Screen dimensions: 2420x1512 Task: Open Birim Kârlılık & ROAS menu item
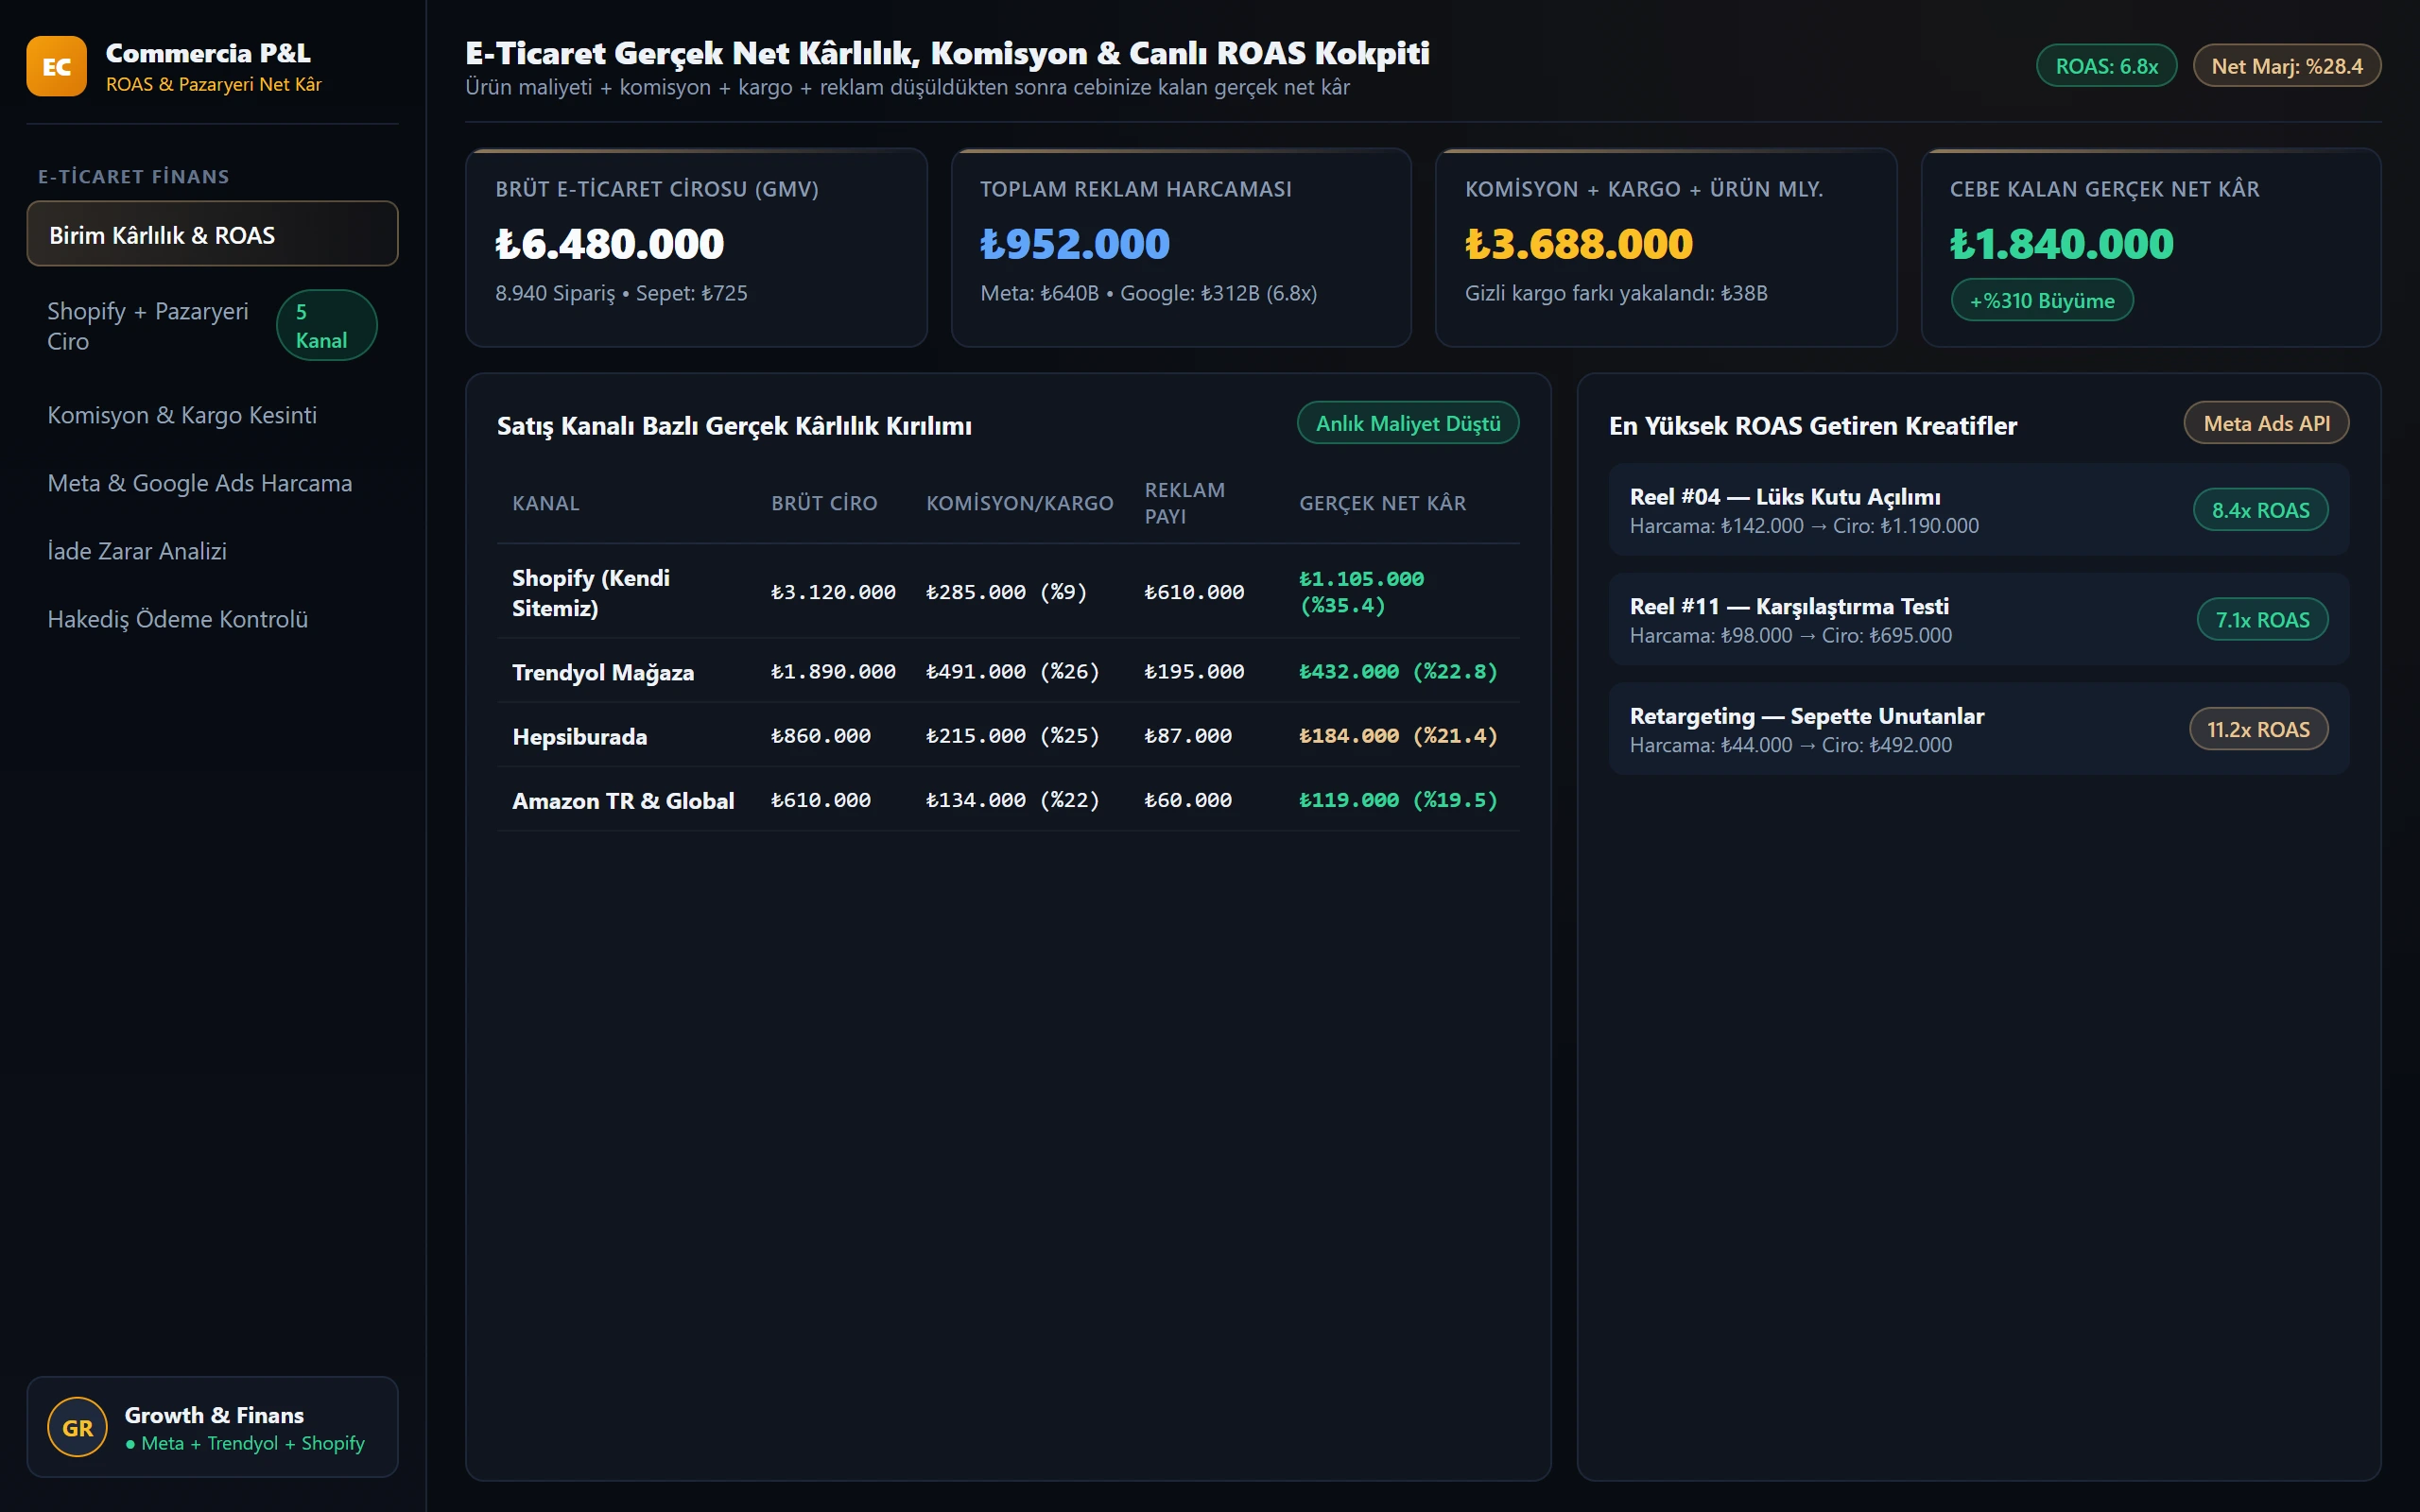[212, 234]
